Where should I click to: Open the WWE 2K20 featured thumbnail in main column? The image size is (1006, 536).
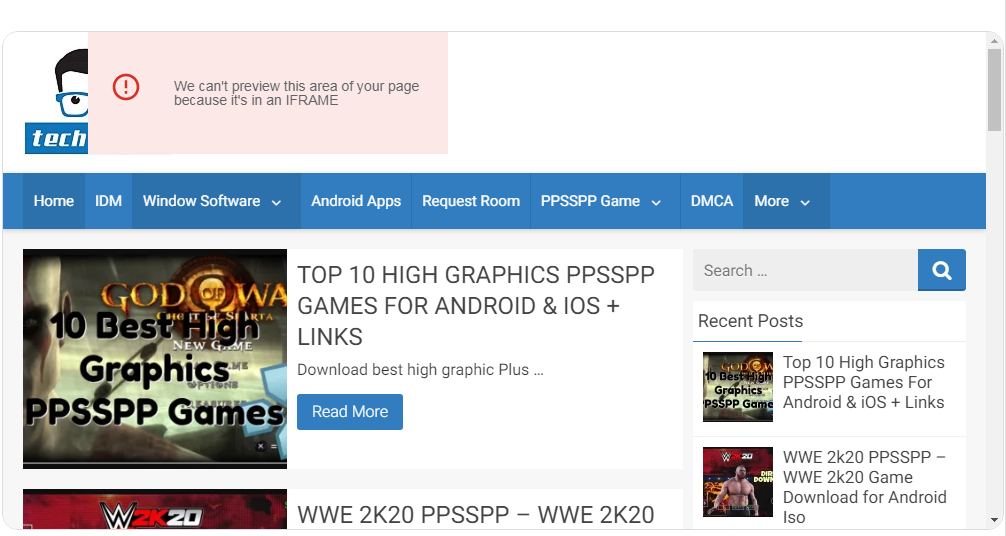(x=155, y=510)
